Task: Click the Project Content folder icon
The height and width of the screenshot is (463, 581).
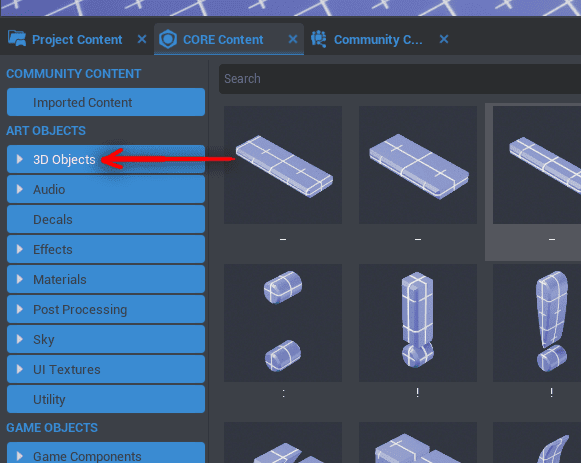Action: click(17, 39)
